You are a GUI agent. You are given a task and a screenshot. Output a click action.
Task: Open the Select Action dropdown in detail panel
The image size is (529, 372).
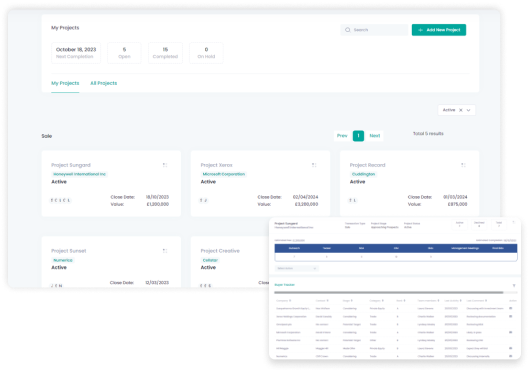coord(297,268)
